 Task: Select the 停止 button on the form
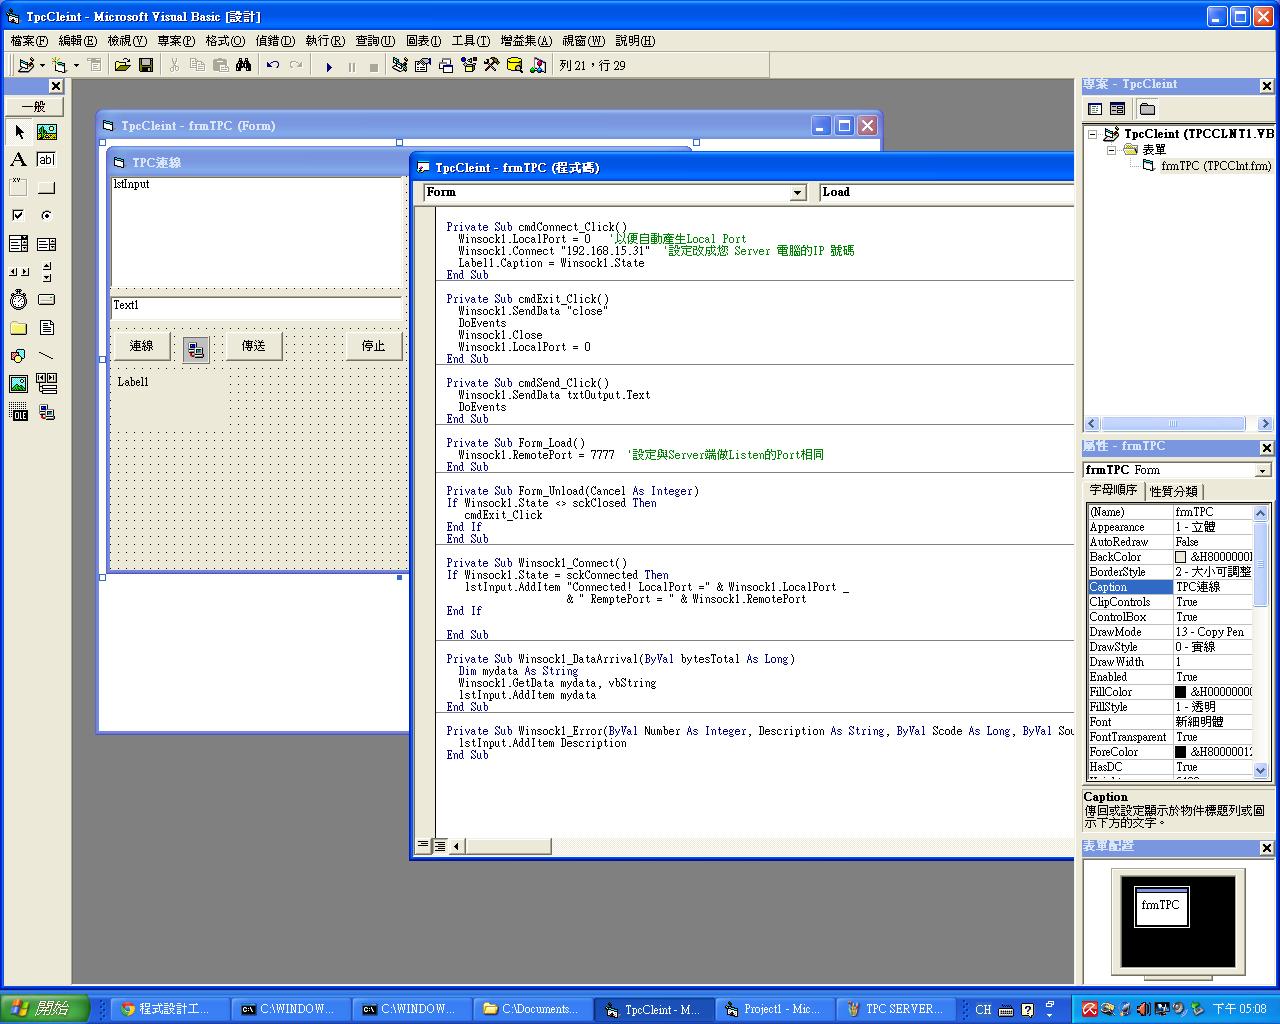pos(374,346)
